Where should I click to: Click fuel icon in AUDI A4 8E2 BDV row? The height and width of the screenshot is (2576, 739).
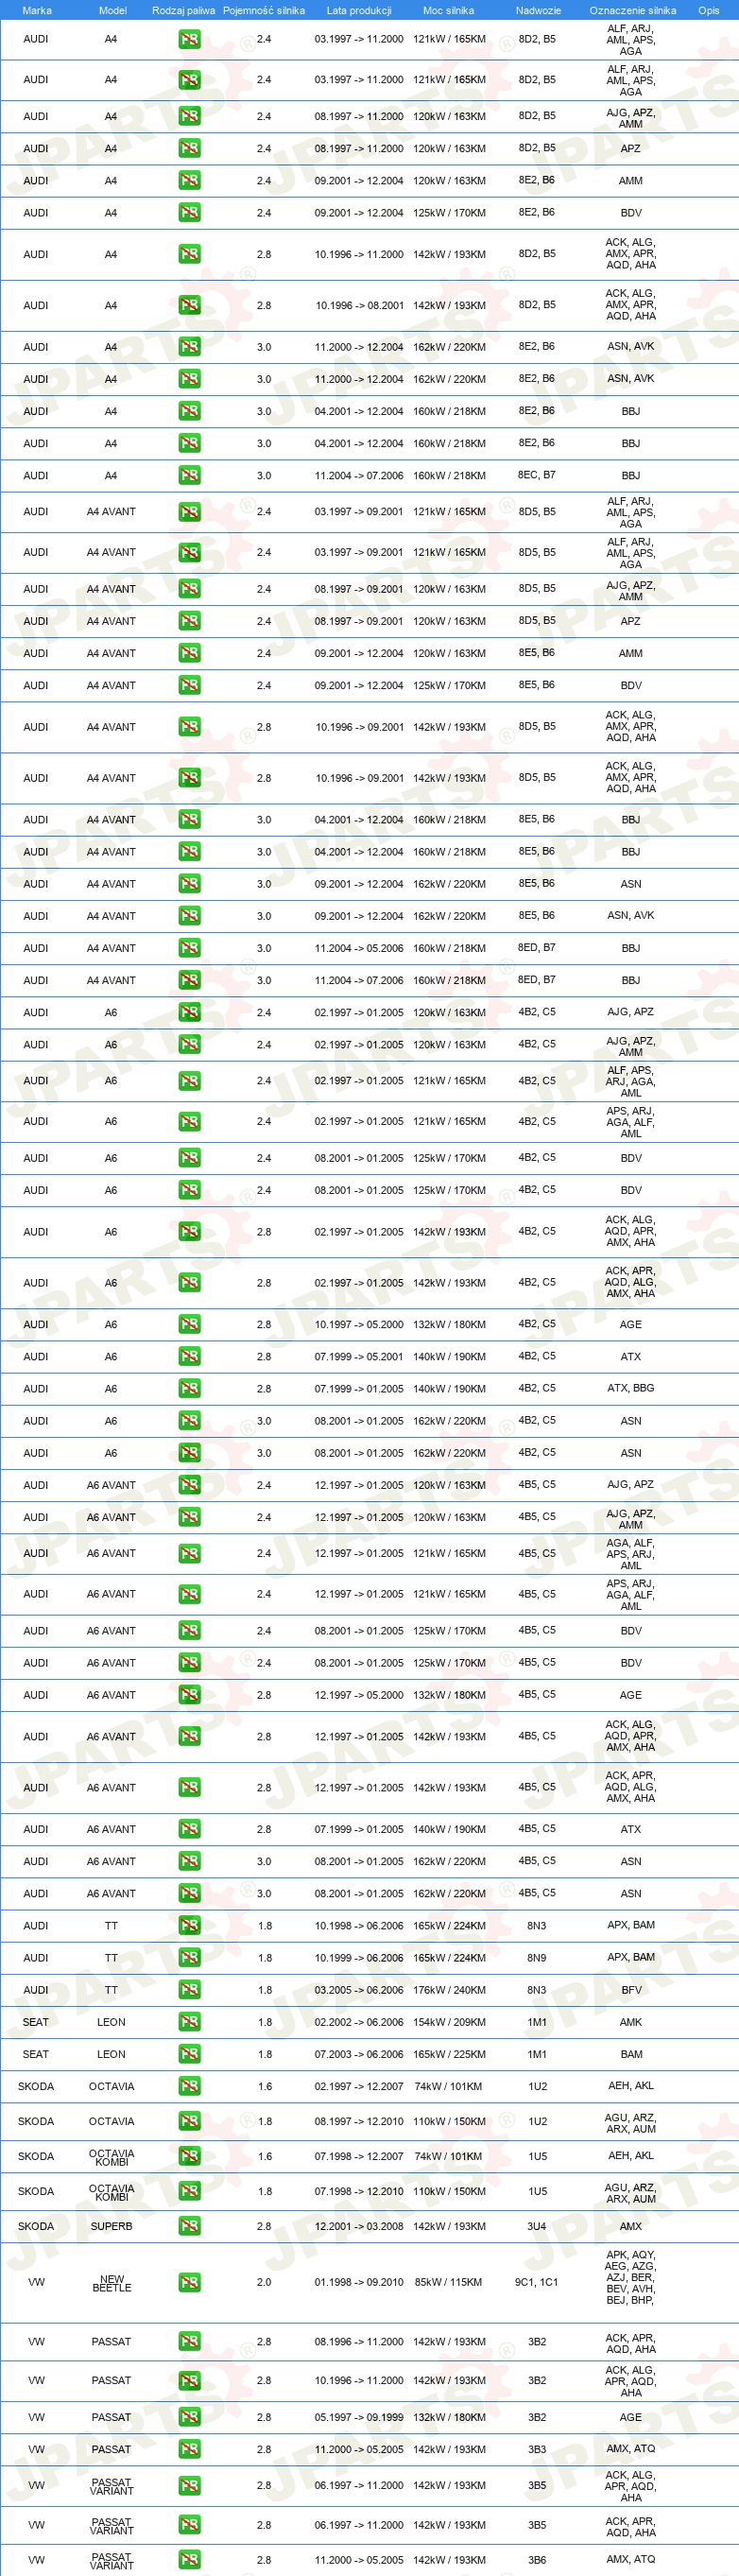click(189, 212)
